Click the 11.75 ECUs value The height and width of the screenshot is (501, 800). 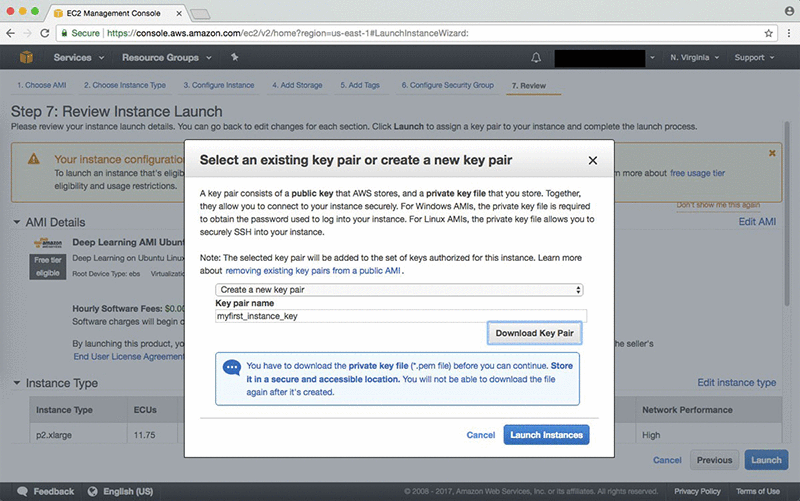(144, 435)
